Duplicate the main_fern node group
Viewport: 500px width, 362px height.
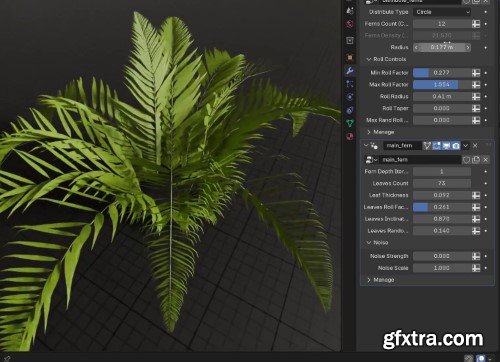click(476, 160)
